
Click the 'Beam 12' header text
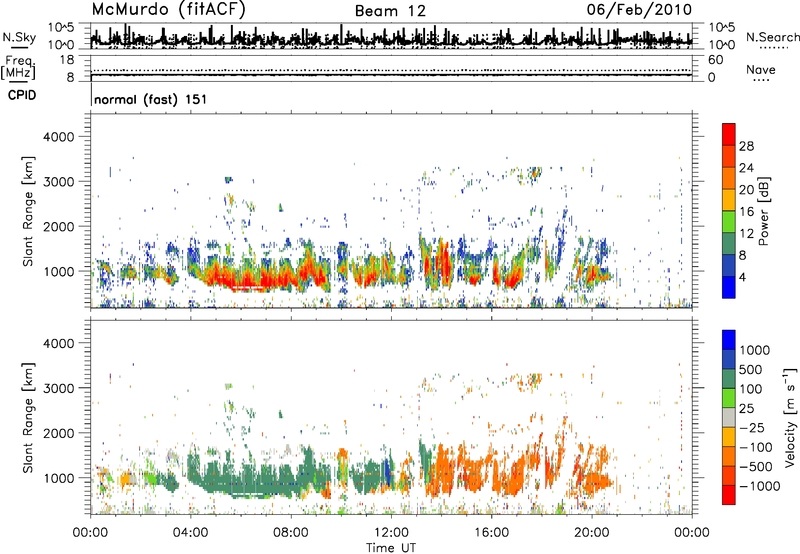click(x=390, y=11)
